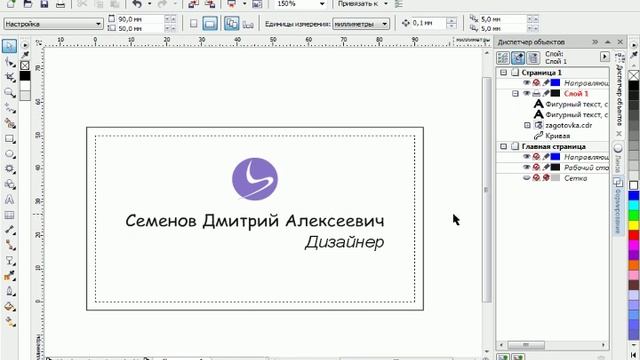Pick the yellow swatch in color palette
The width and height of the screenshot is (640, 360).
tap(633, 225)
